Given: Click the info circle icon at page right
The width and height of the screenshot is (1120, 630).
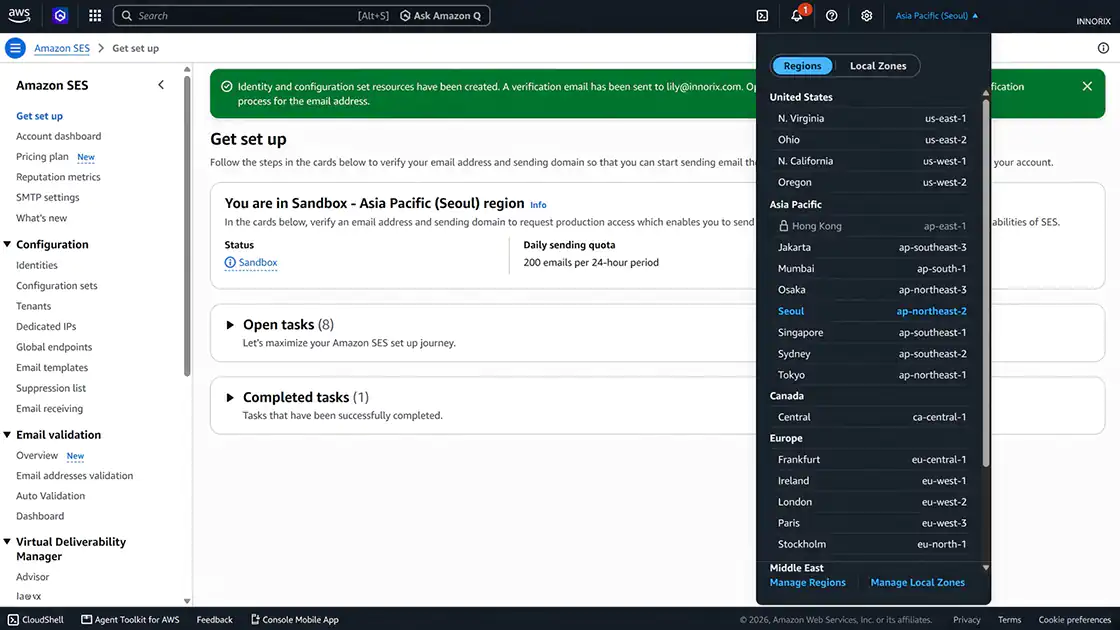Looking at the screenshot, I should pos(1103,48).
